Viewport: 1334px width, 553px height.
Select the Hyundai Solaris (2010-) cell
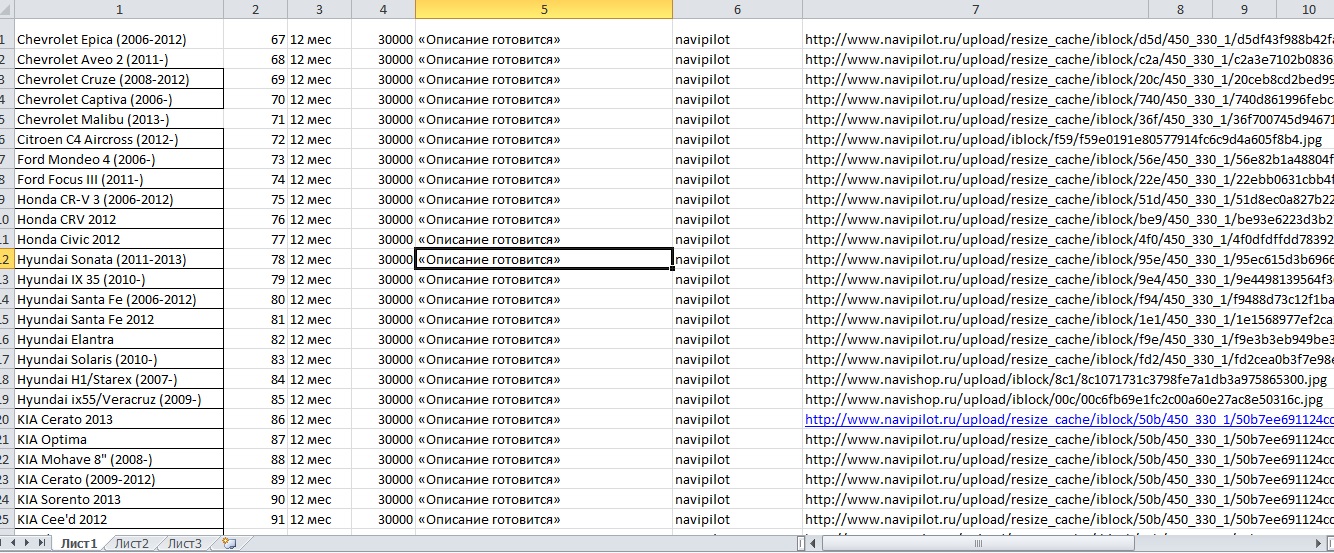pyautogui.click(x=119, y=359)
